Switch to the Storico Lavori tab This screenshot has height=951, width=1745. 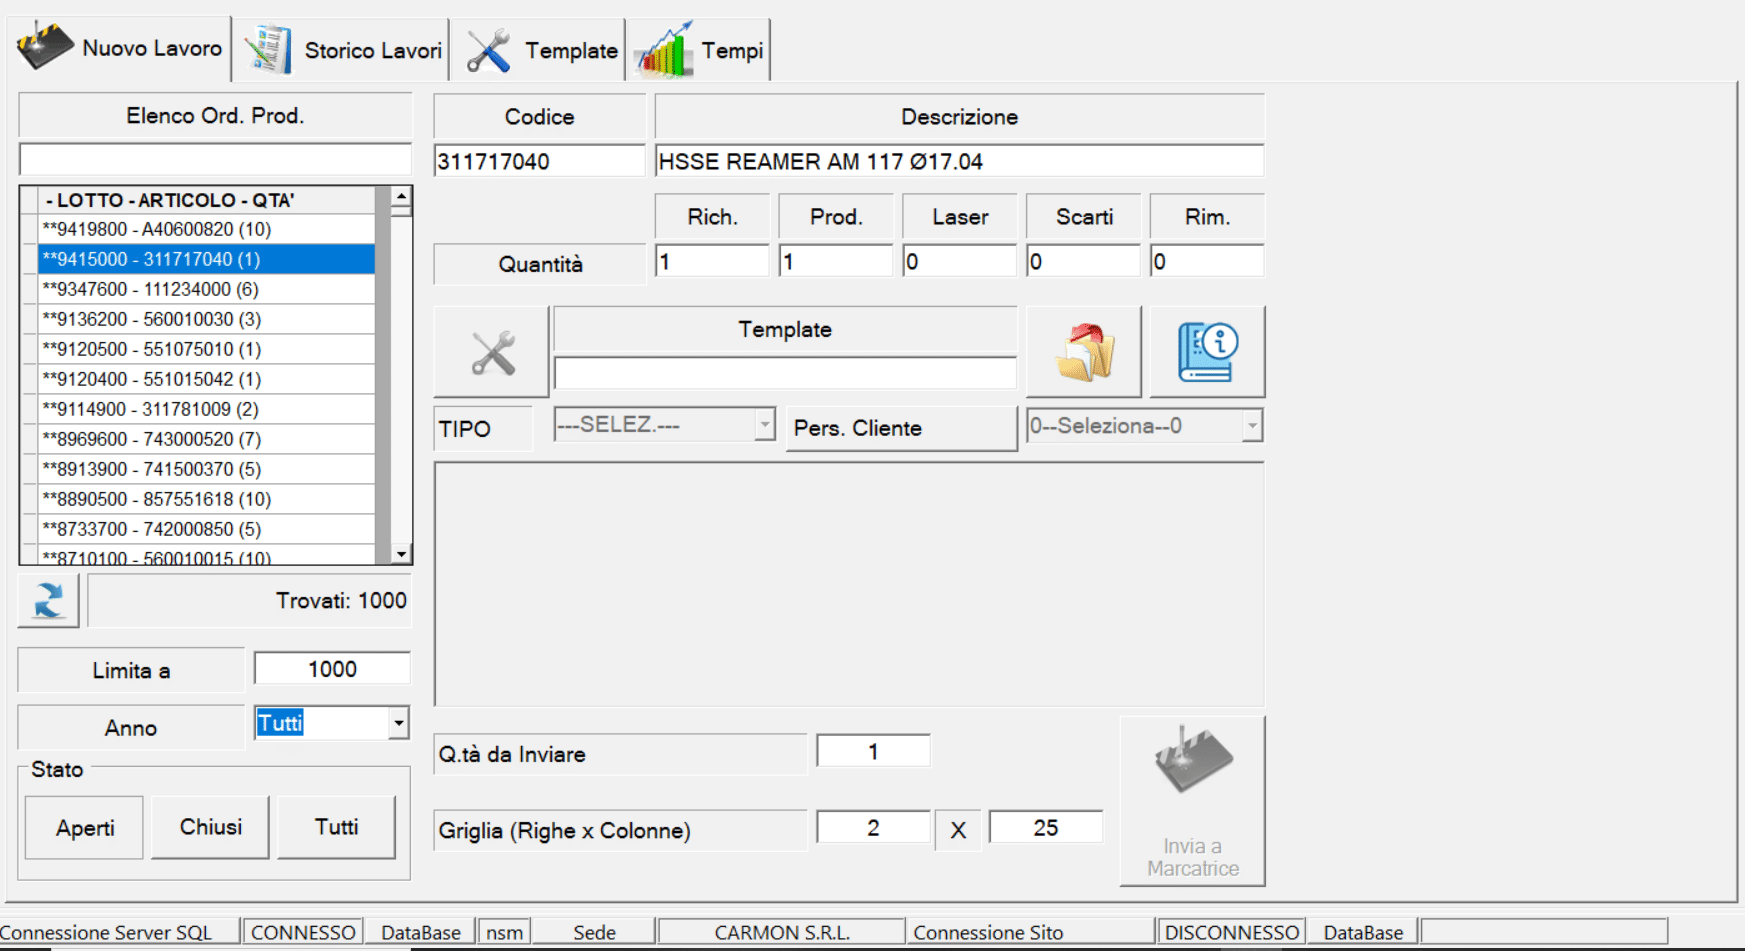[x=343, y=50]
